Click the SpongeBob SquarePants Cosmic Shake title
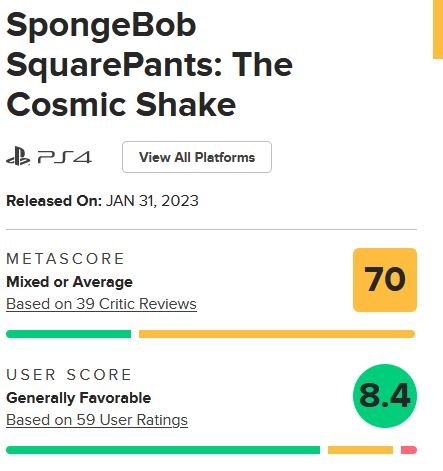Image resolution: width=443 pixels, height=471 pixels. [150, 65]
